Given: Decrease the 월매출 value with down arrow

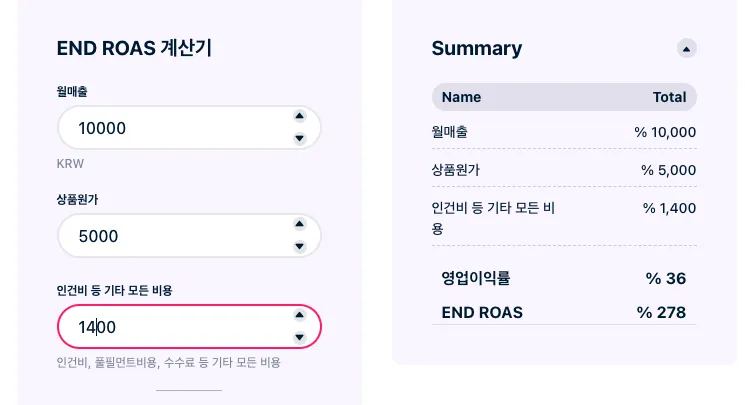Looking at the screenshot, I should point(299,138).
